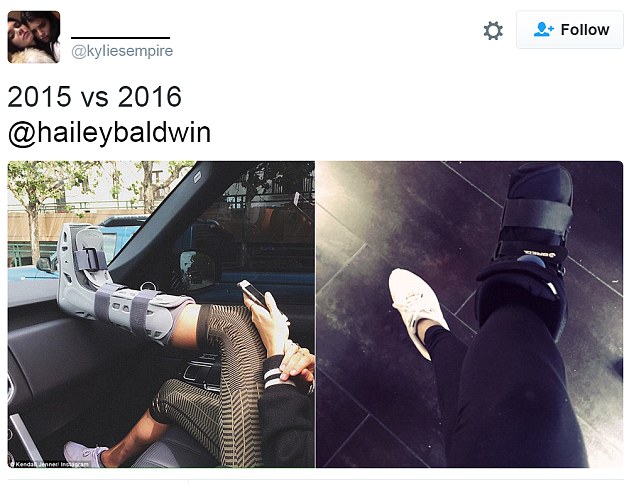Open the gear settings icon

(493, 31)
